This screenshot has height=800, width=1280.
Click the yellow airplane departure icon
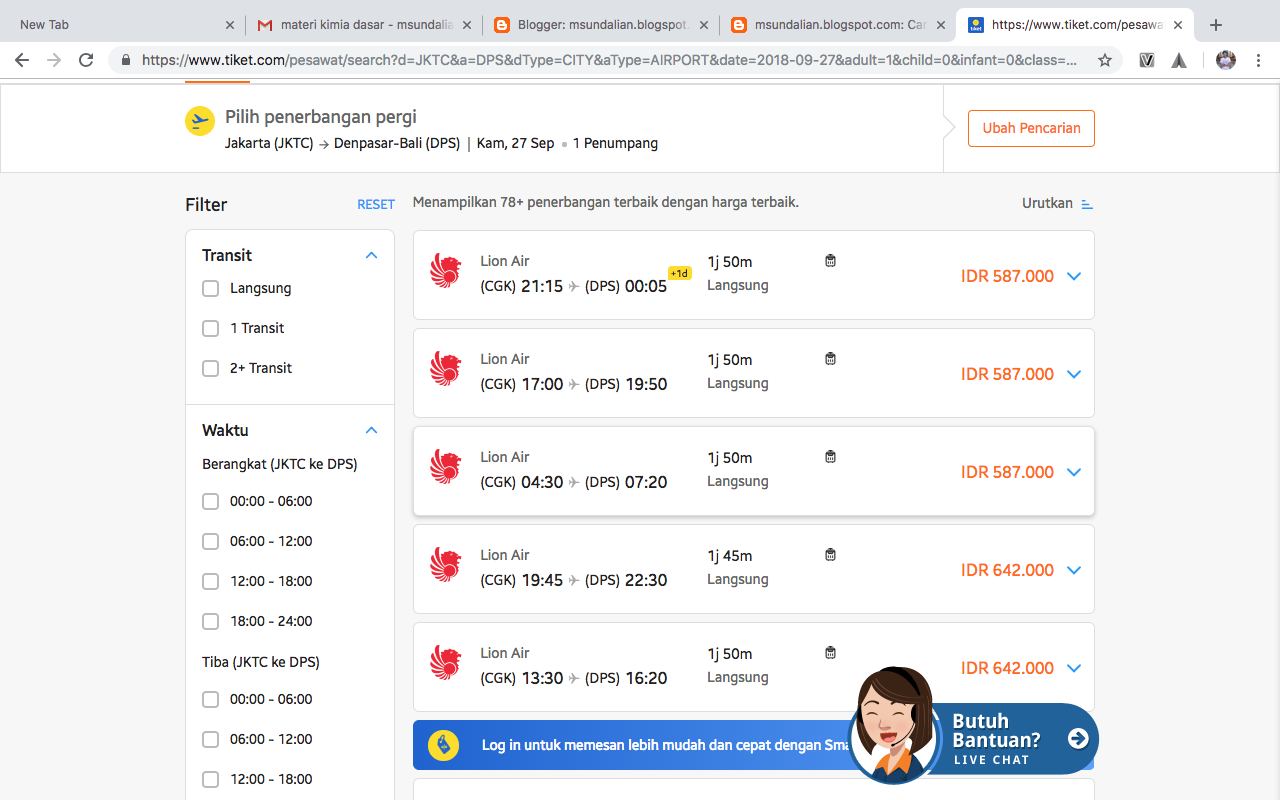point(200,121)
